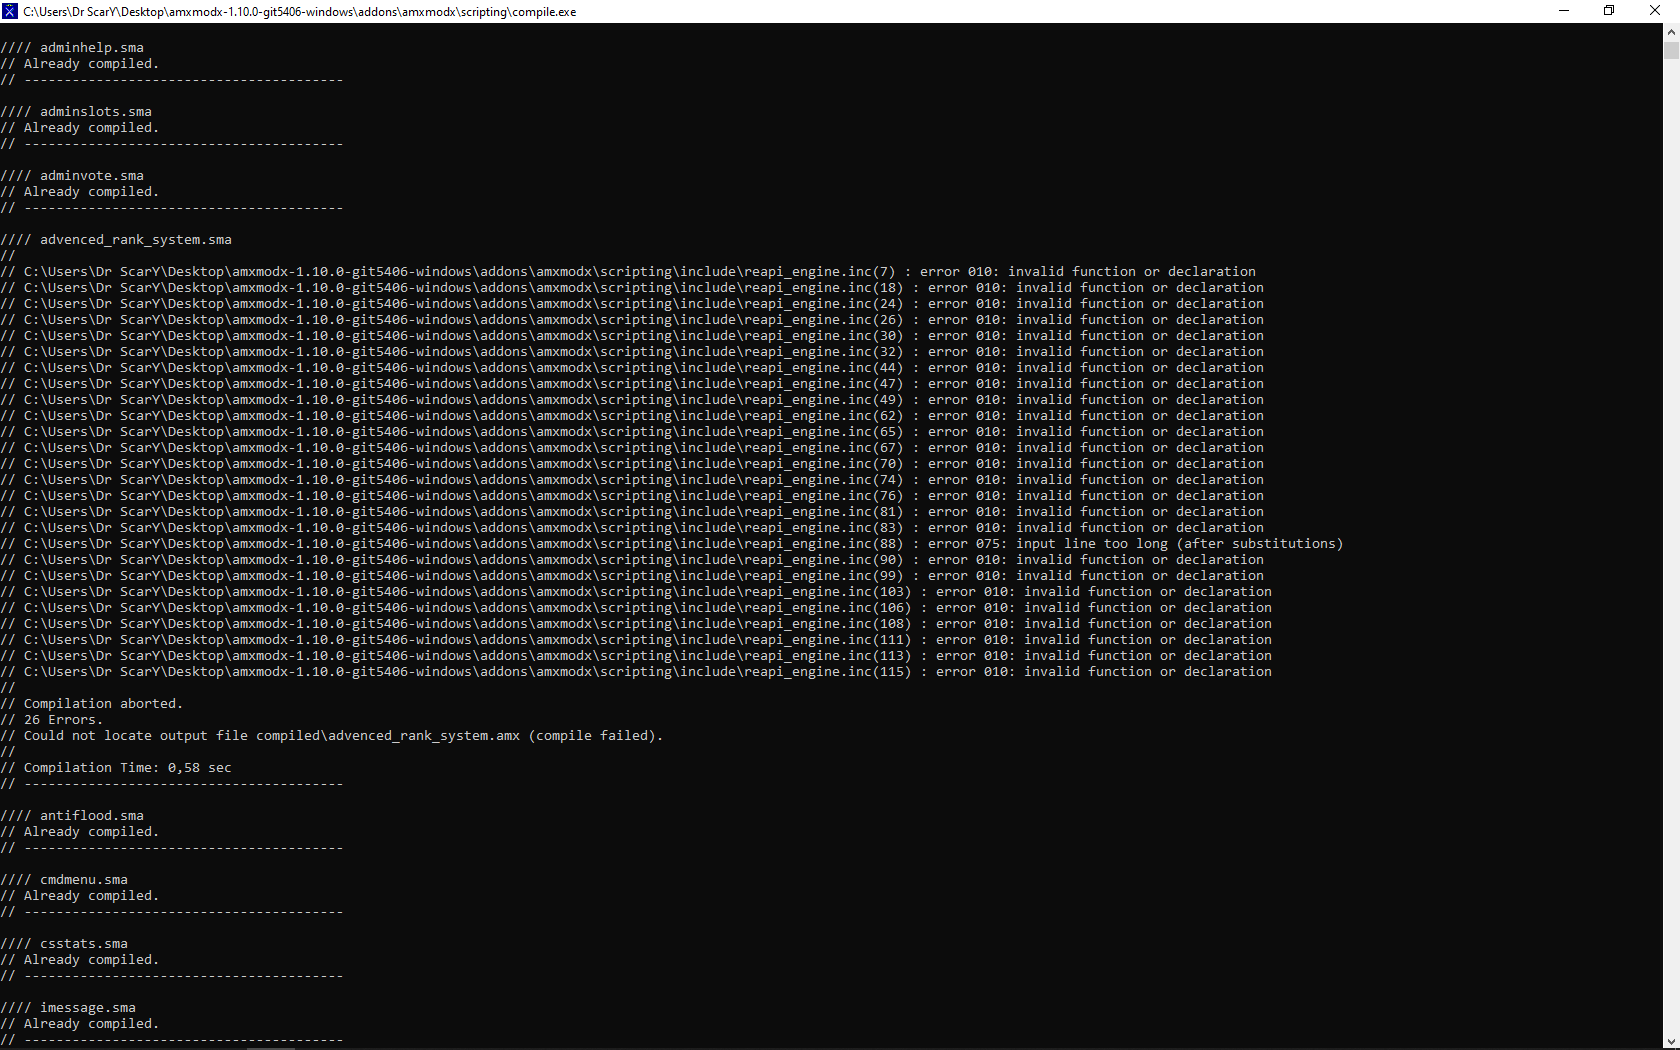Click the reapi_engine.inc(7) error line
This screenshot has height=1050, width=1680.
(640, 272)
